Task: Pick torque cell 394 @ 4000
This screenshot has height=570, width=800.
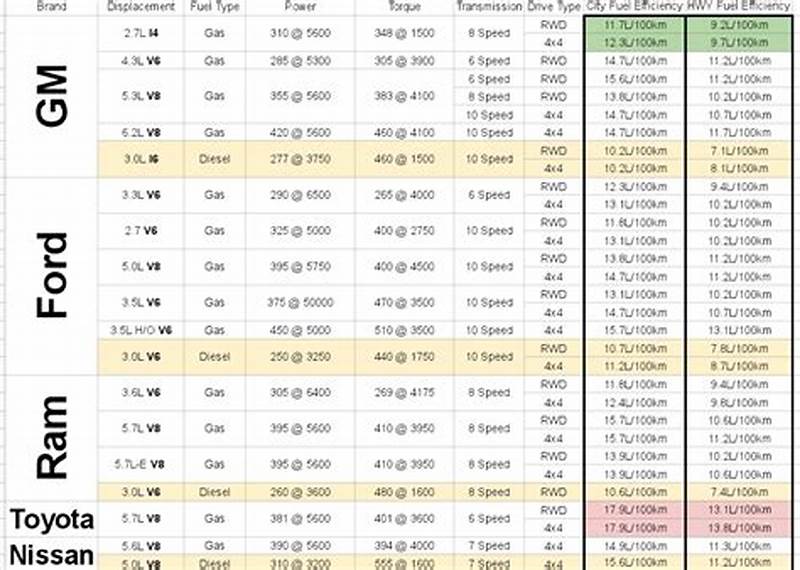Action: click(x=404, y=546)
